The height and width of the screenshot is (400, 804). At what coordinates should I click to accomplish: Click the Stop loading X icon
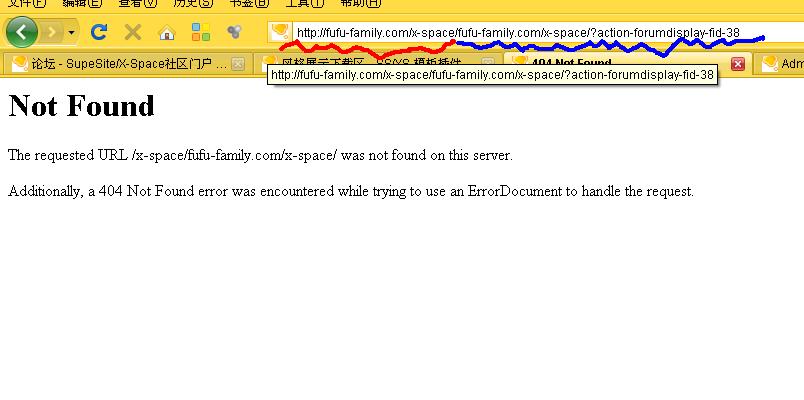[133, 32]
